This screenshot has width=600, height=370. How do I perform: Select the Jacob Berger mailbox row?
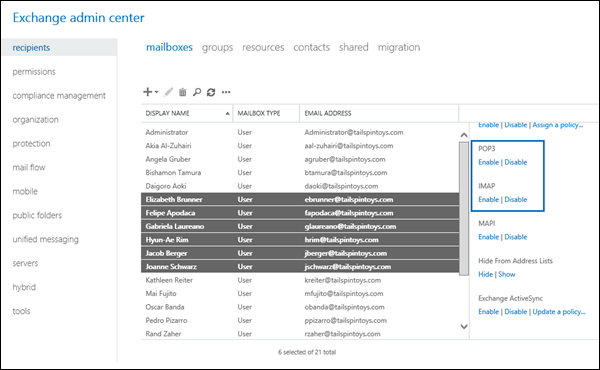[x=300, y=253]
